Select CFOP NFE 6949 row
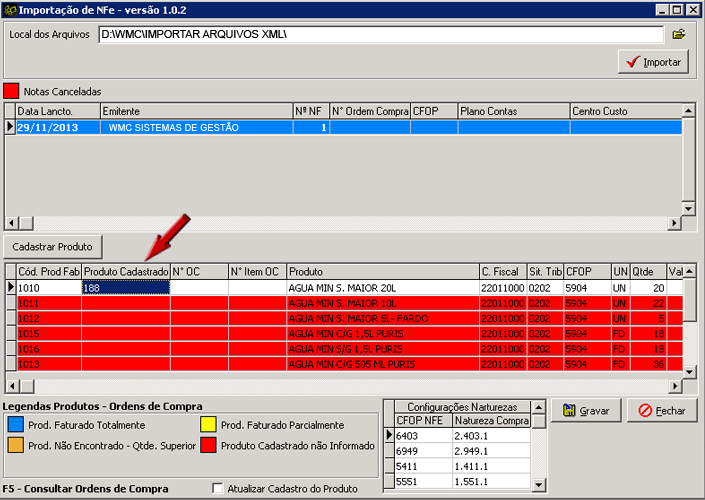705x500 pixels. (420, 451)
